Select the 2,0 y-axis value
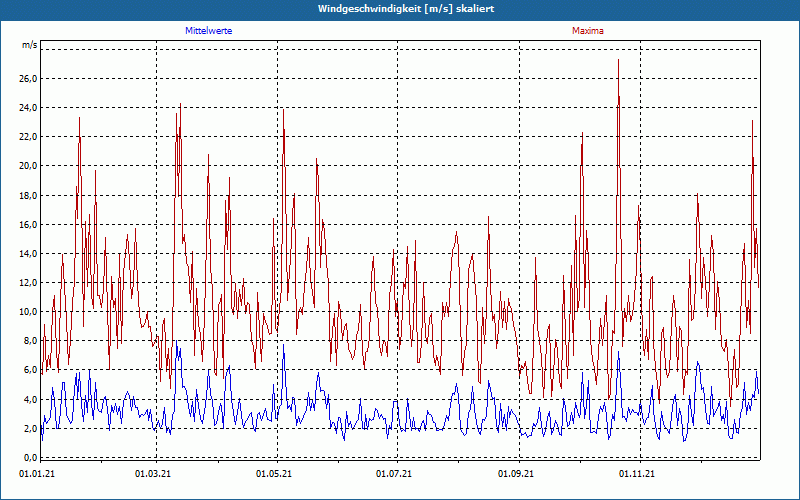The width and height of the screenshot is (800, 500). tap(31, 429)
